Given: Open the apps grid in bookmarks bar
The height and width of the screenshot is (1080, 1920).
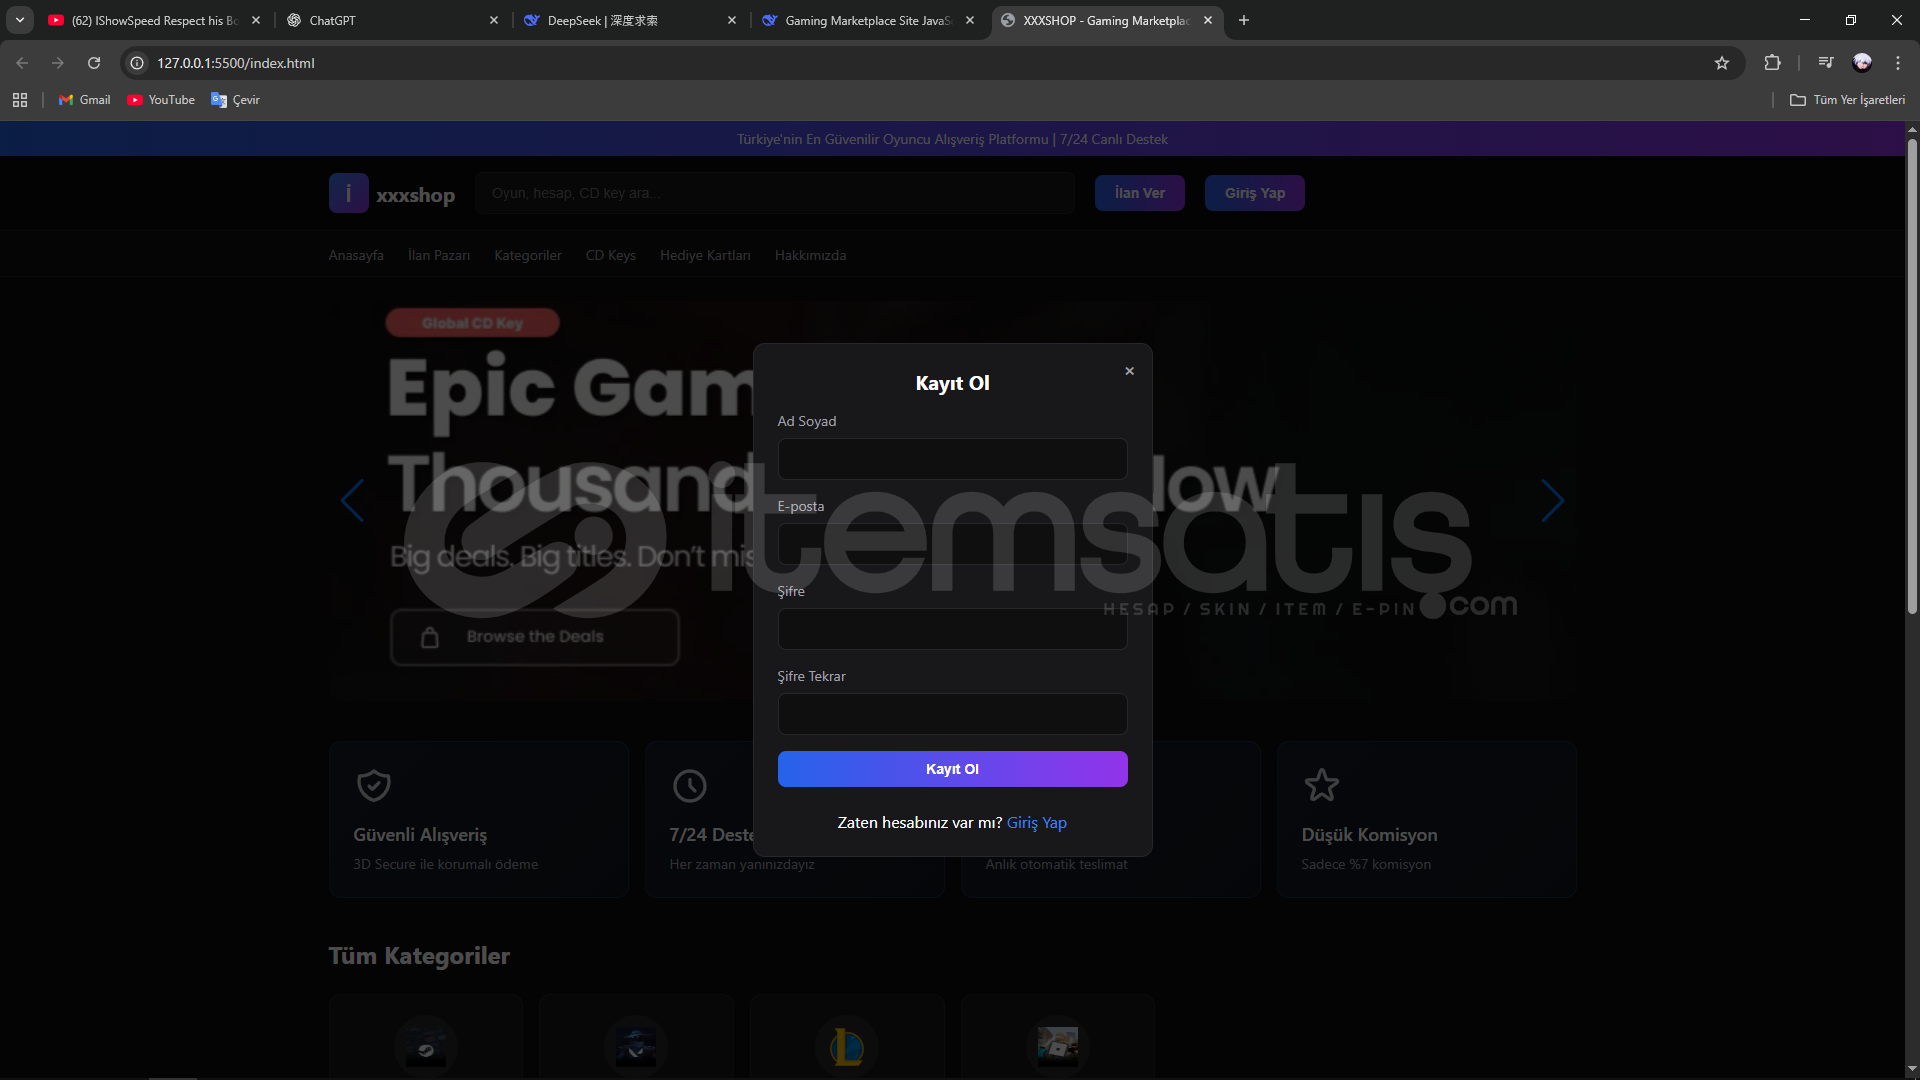Looking at the screenshot, I should coord(20,100).
